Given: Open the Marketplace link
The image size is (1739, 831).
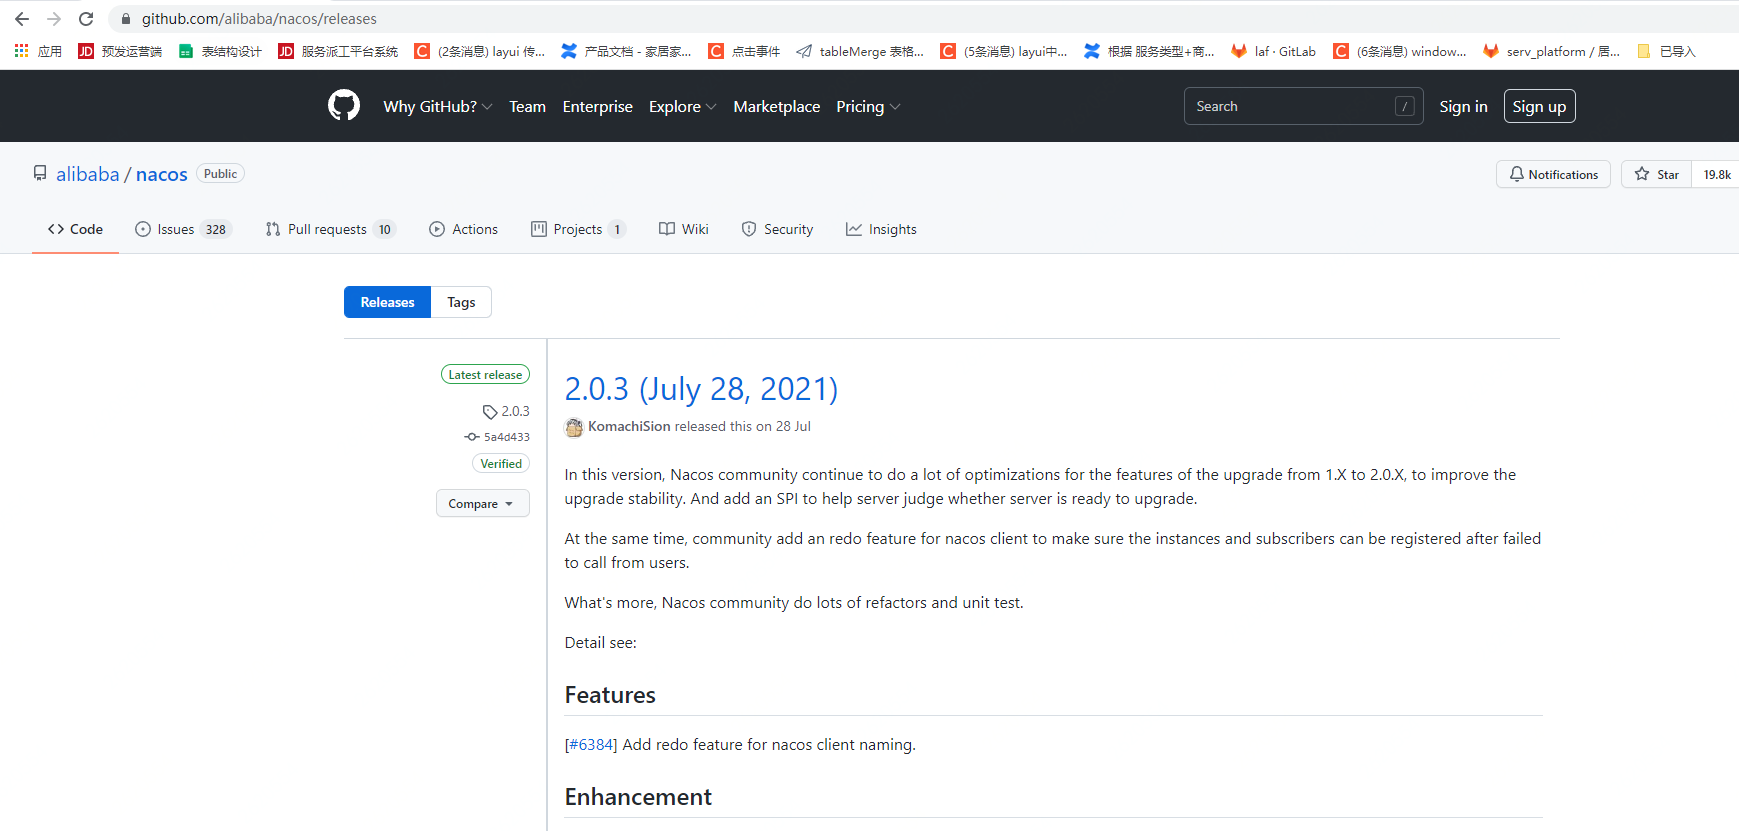Looking at the screenshot, I should coord(776,106).
